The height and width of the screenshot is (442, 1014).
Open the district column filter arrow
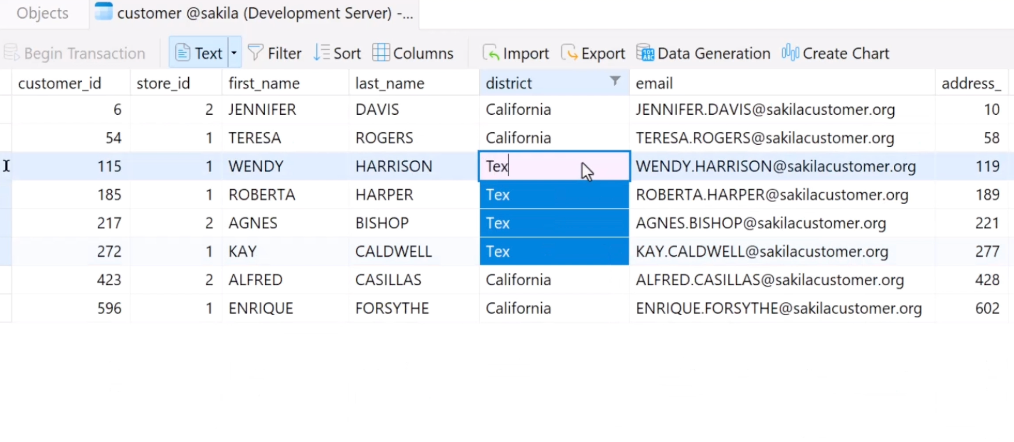[615, 82]
